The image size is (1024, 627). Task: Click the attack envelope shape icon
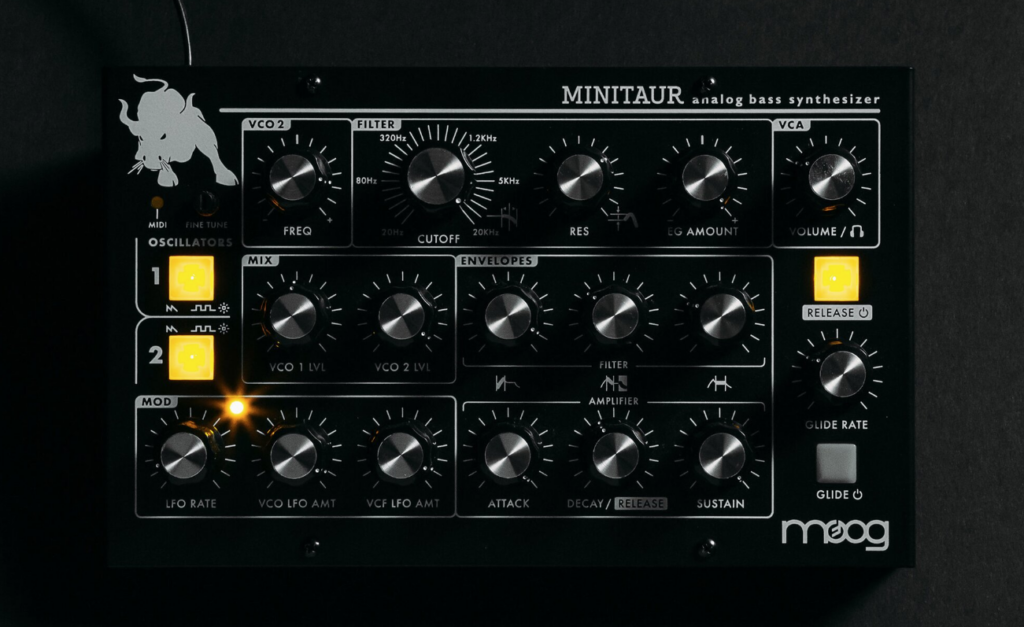click(507, 383)
